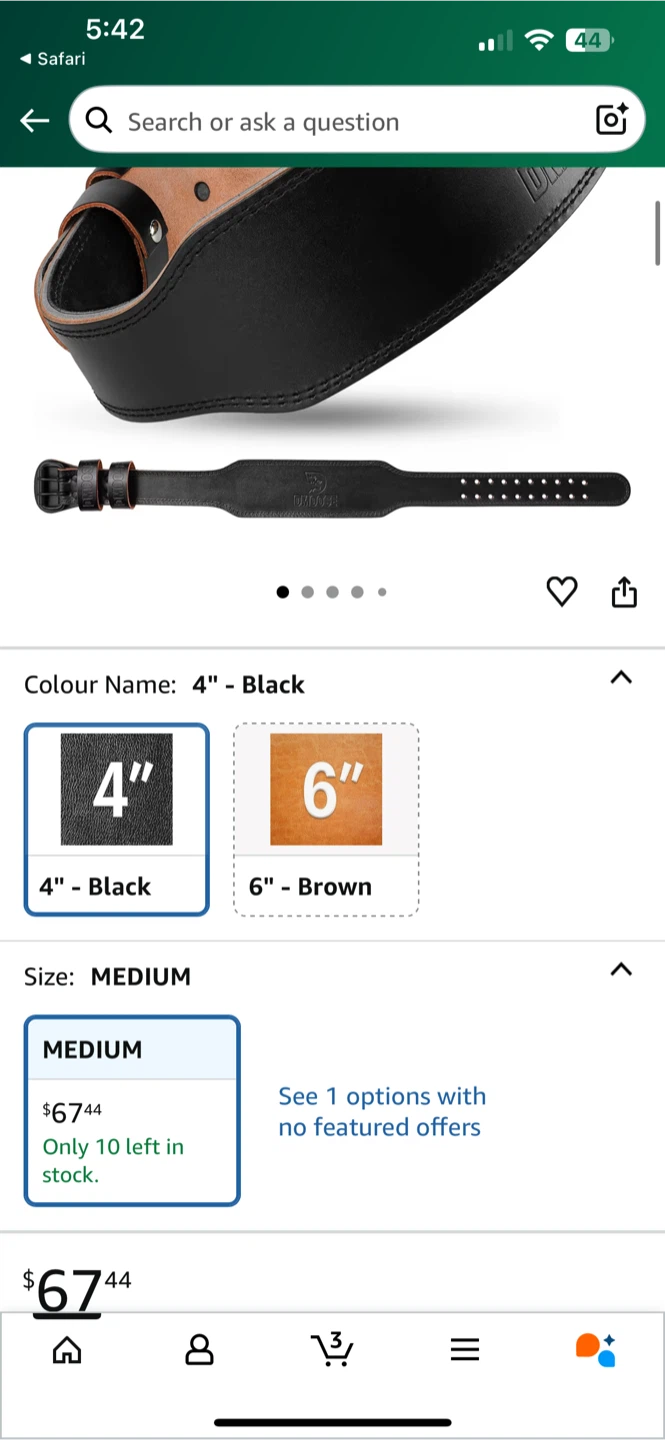This screenshot has height=1440, width=665.
Task: Choose the MEDIUM size option
Action: [x=132, y=1111]
